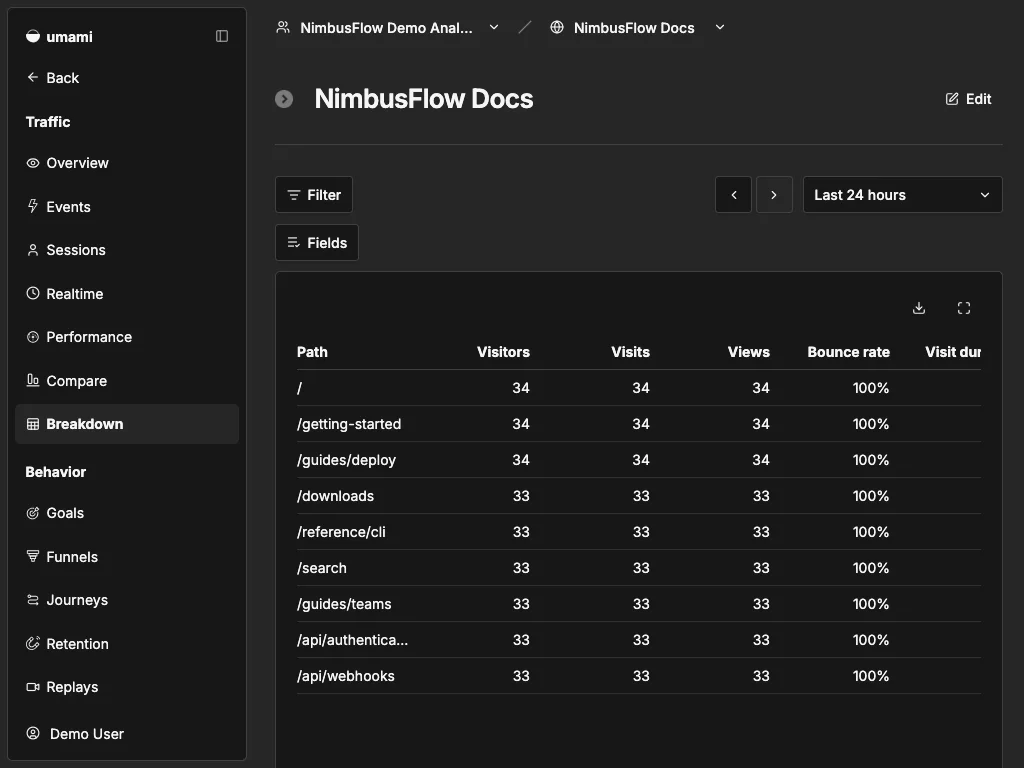The width and height of the screenshot is (1024, 768).
Task: Open the Overview page
Action: (127, 163)
